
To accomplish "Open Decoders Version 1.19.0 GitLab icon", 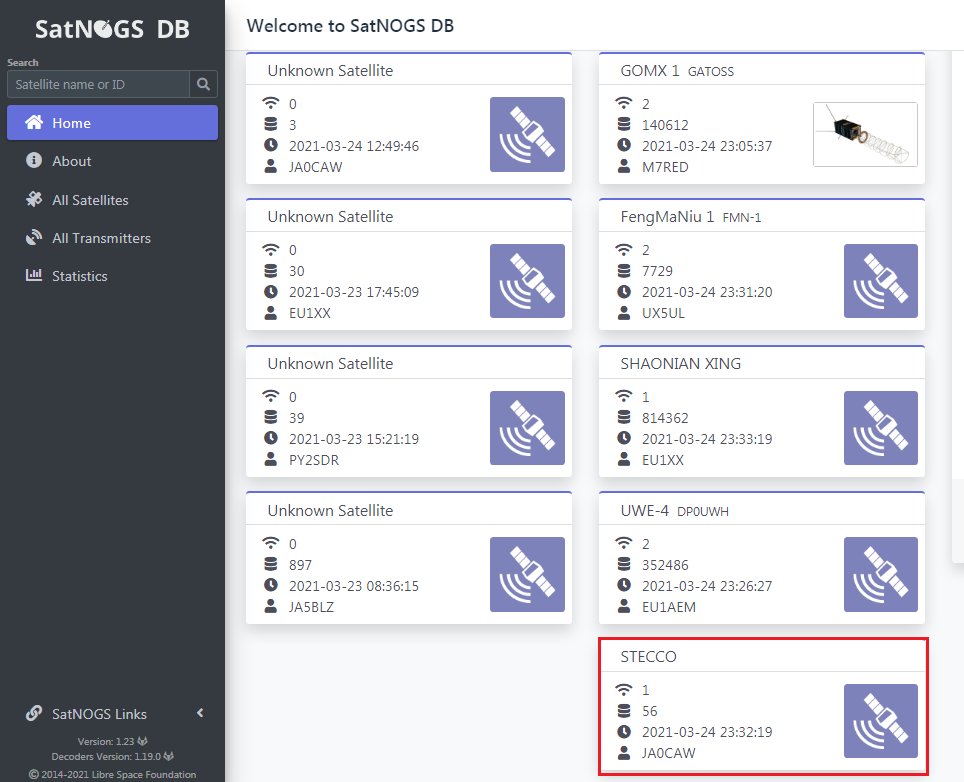I will pos(168,756).
